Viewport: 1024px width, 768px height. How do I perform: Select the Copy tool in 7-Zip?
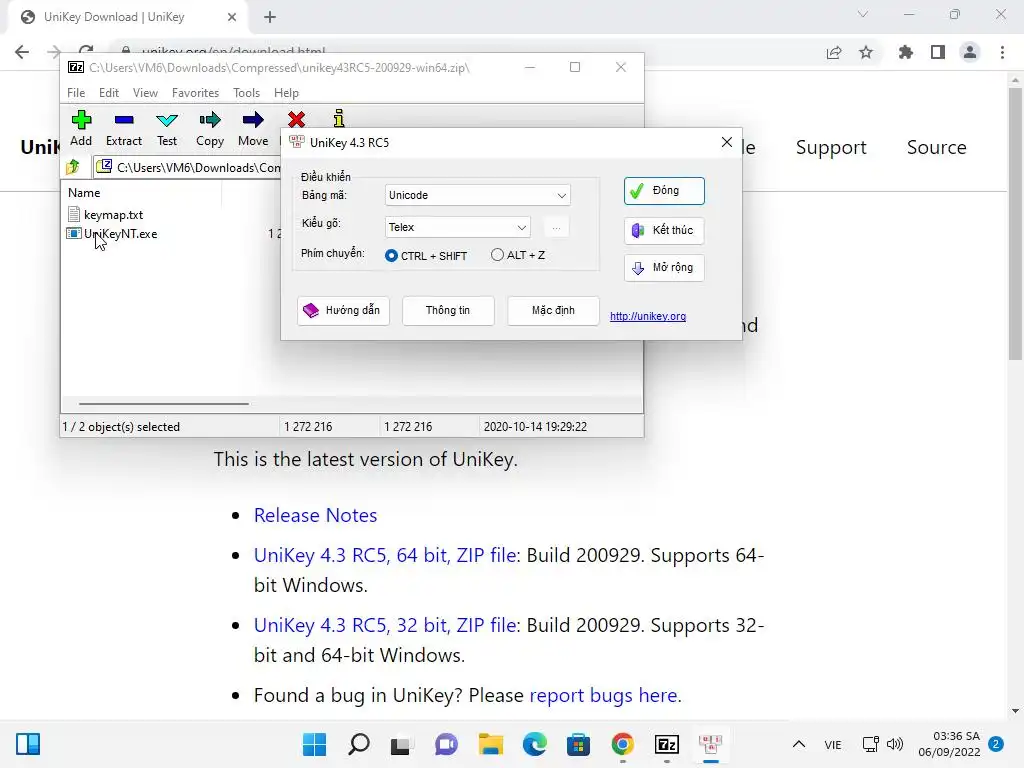click(210, 128)
